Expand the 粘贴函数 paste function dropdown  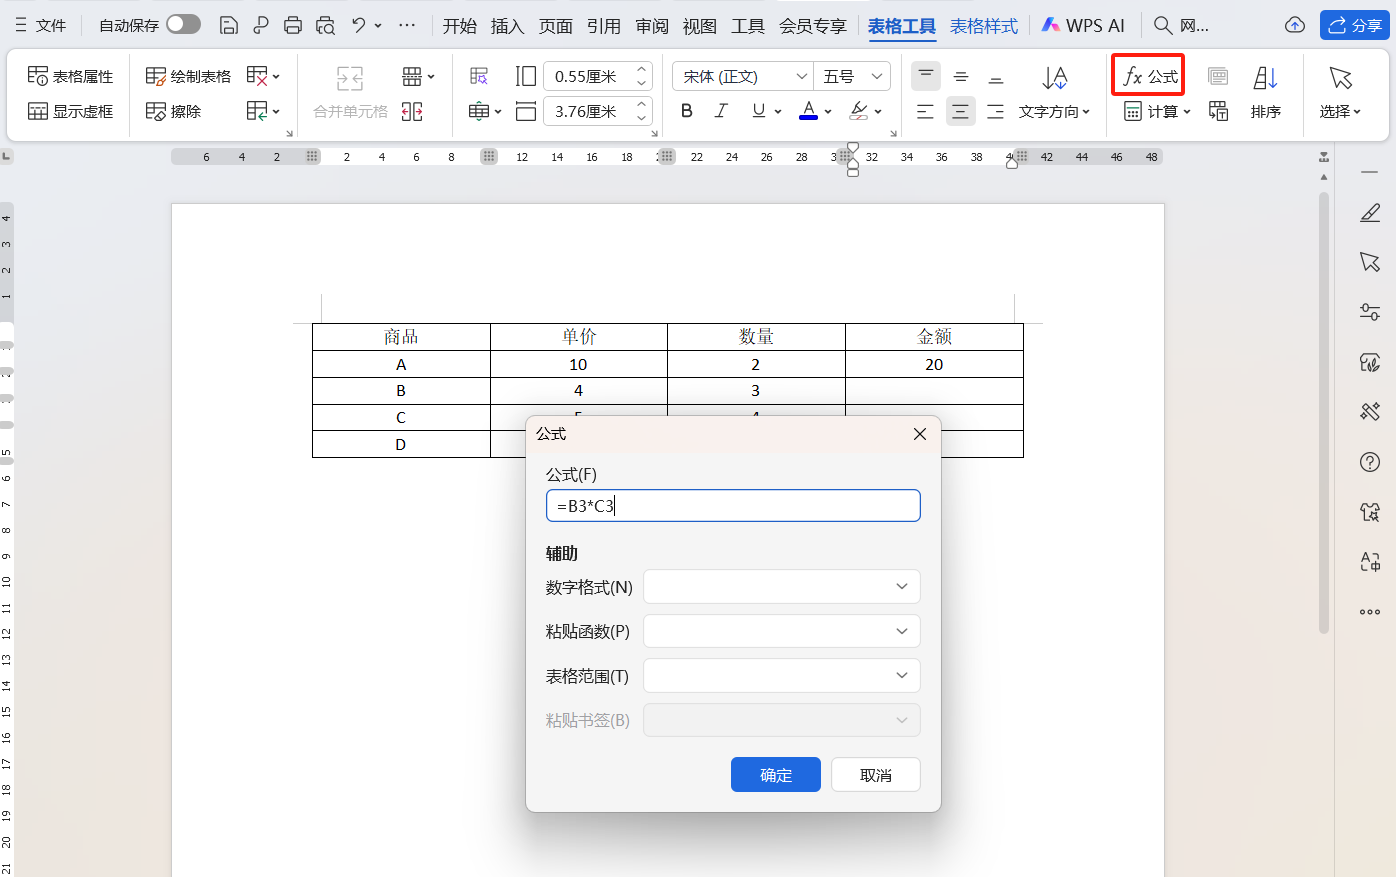point(781,630)
